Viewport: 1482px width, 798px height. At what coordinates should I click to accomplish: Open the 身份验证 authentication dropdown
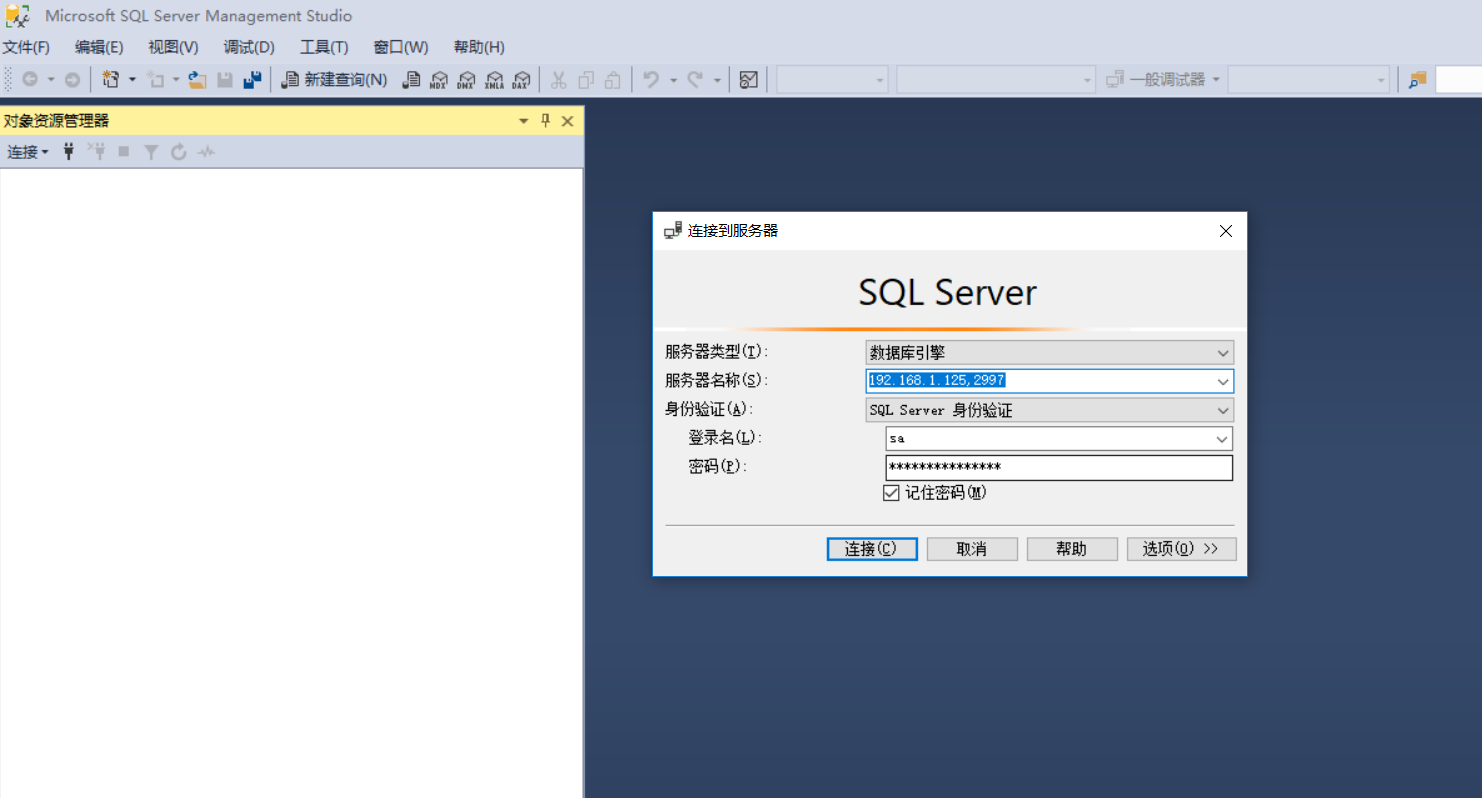(x=1222, y=410)
